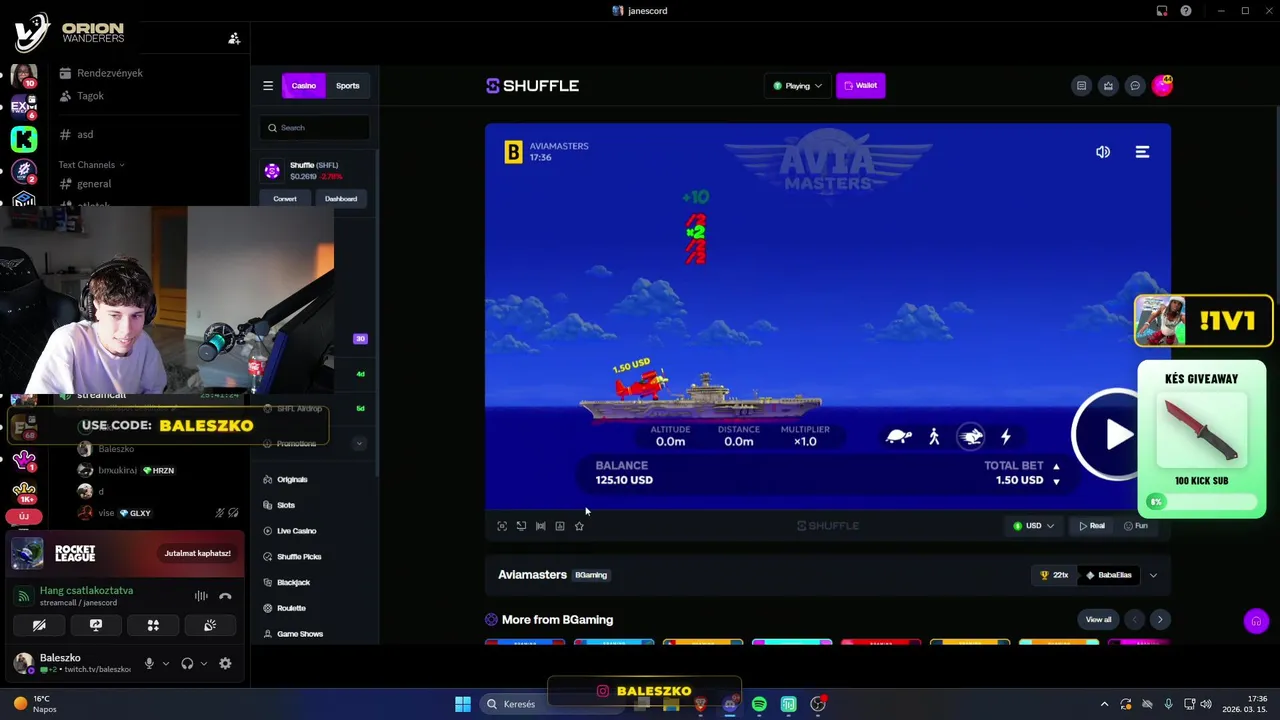Open Discord headphones output options chevron
Image resolution: width=1280 pixels, height=720 pixels.
click(204, 663)
